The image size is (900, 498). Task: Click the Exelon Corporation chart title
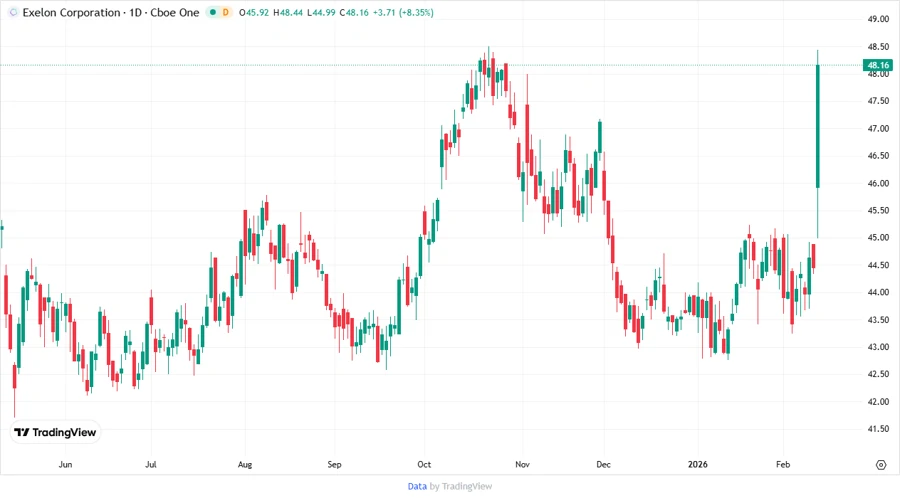[x=111, y=13]
